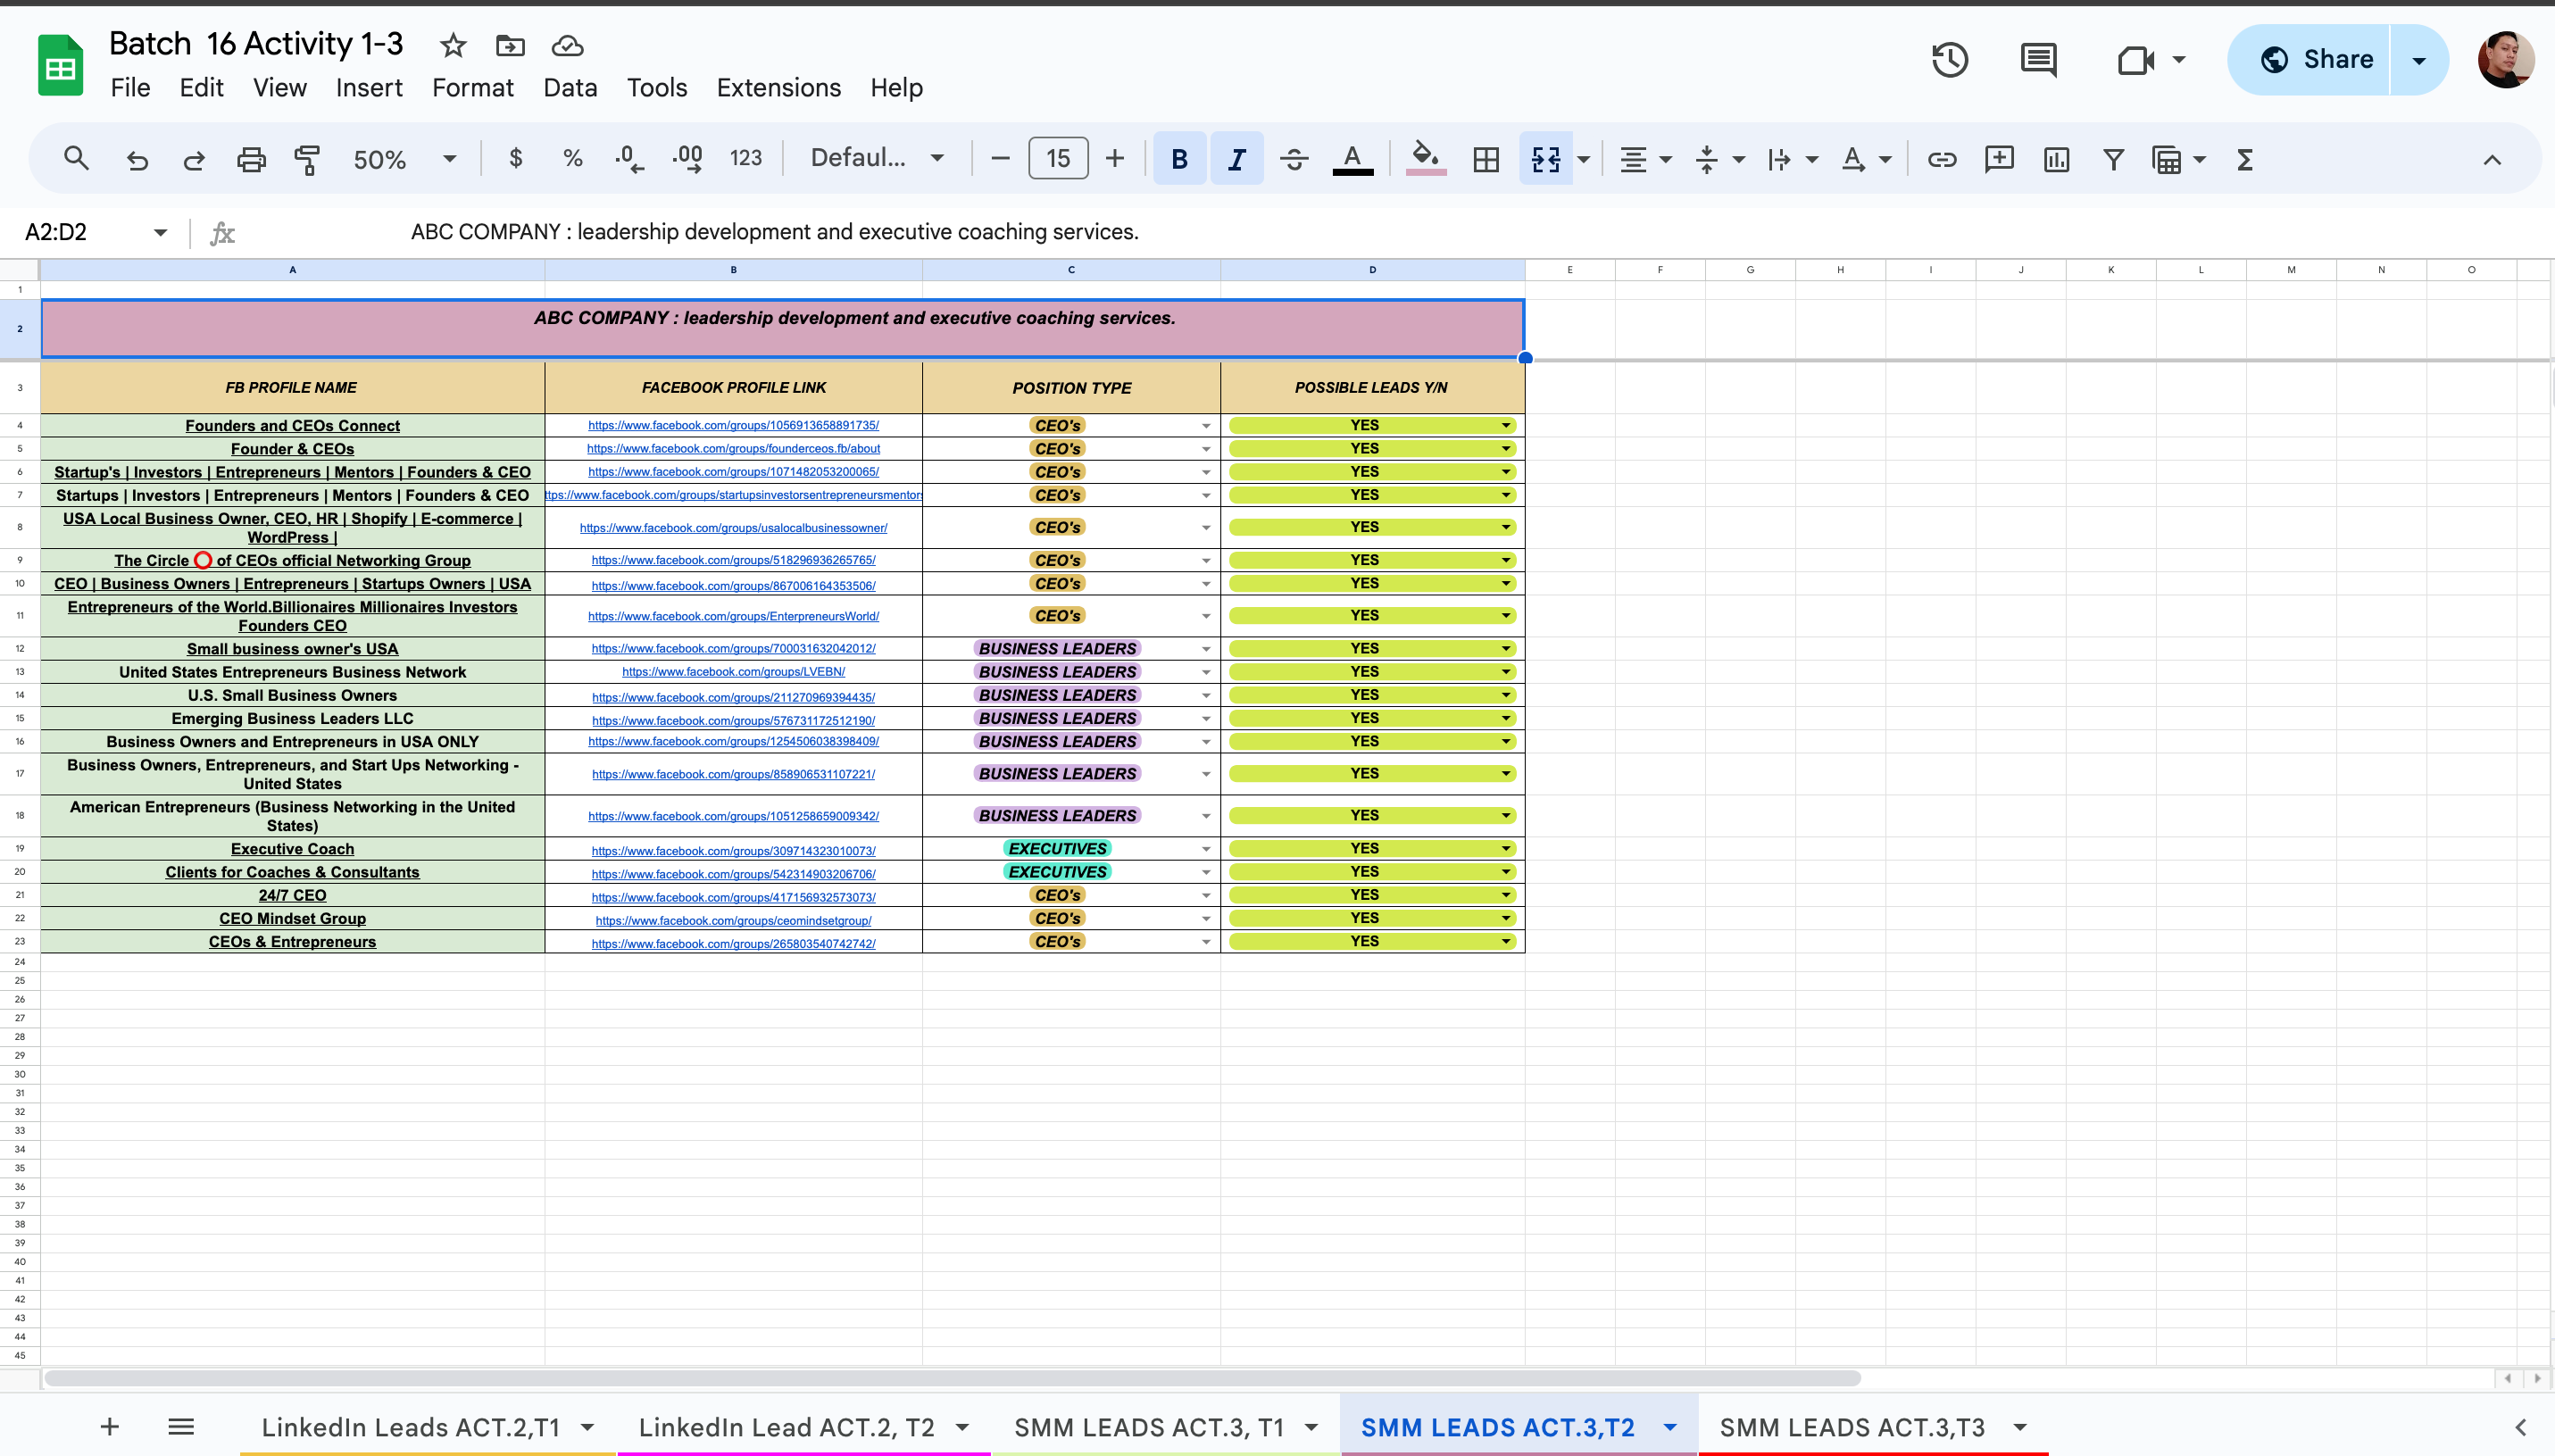Click the fill color paint bucket
Screen dimensions: 2555x1456
[1425, 157]
